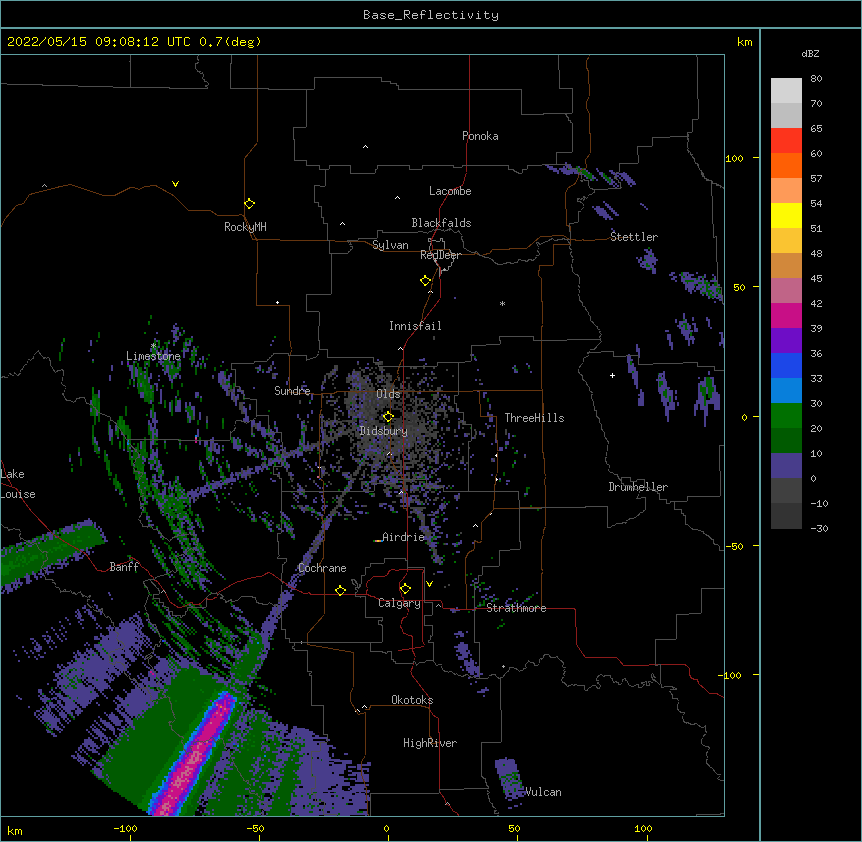Click the yellow marker southeast of Cochrane
This screenshot has height=842, width=862.
click(340, 590)
